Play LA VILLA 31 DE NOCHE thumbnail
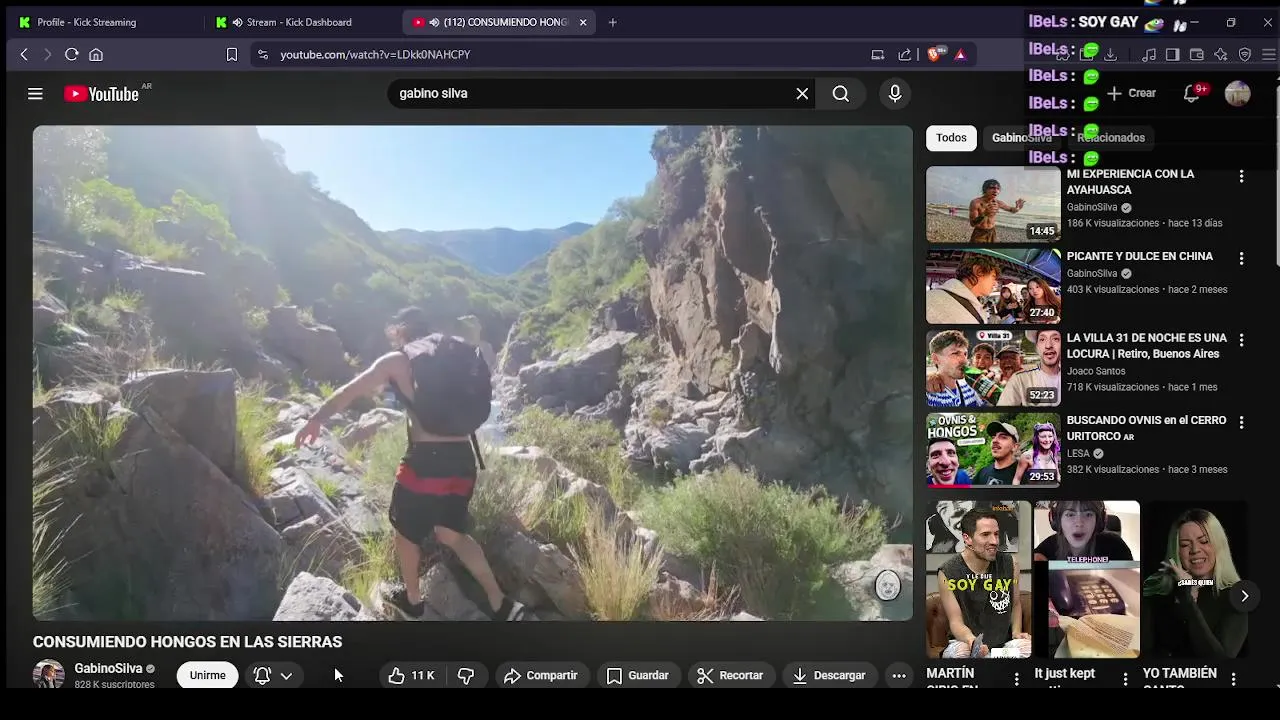Viewport: 1280px width, 720px height. point(993,368)
